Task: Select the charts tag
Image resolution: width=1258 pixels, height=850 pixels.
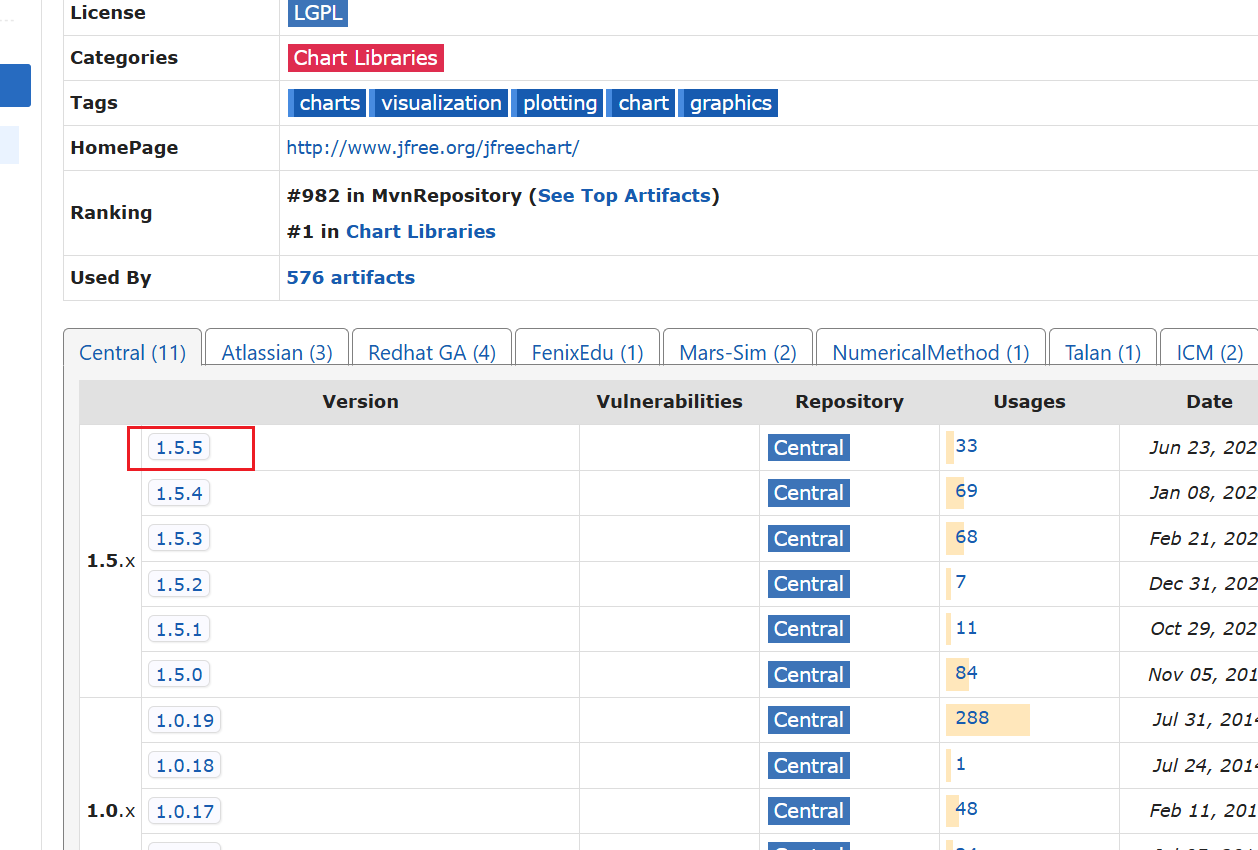Action: [x=328, y=103]
